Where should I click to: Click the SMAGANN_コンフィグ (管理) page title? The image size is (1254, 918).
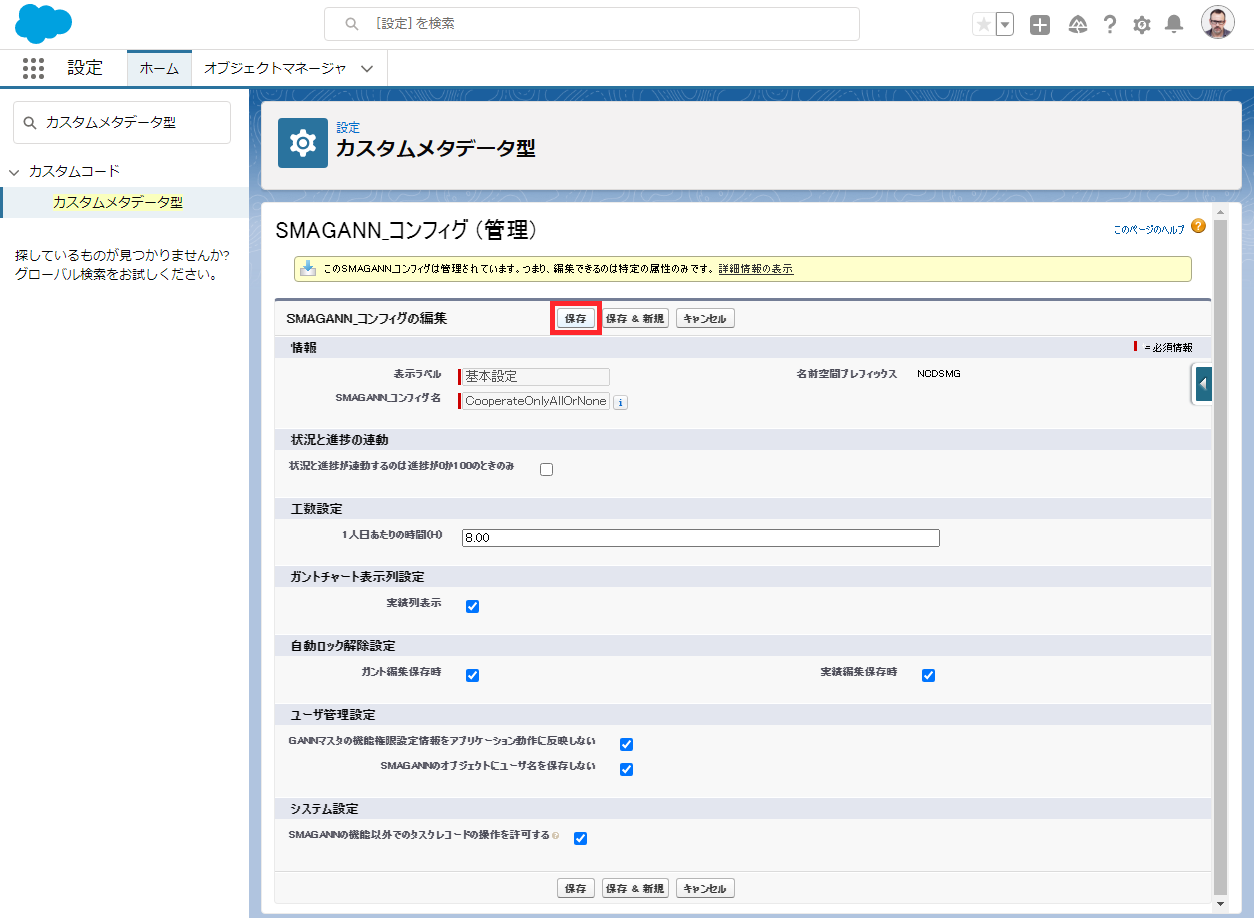click(x=407, y=230)
